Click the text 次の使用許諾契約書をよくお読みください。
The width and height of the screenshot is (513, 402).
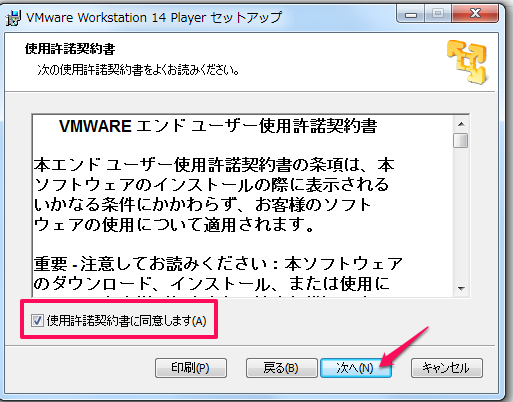coord(139,70)
